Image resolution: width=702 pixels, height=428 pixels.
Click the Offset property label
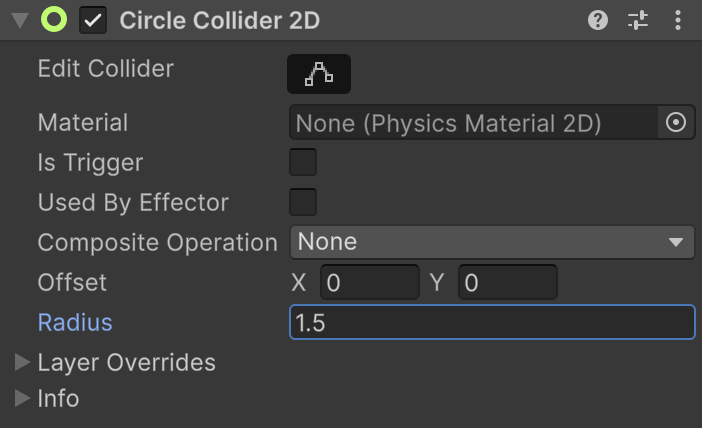pos(72,283)
